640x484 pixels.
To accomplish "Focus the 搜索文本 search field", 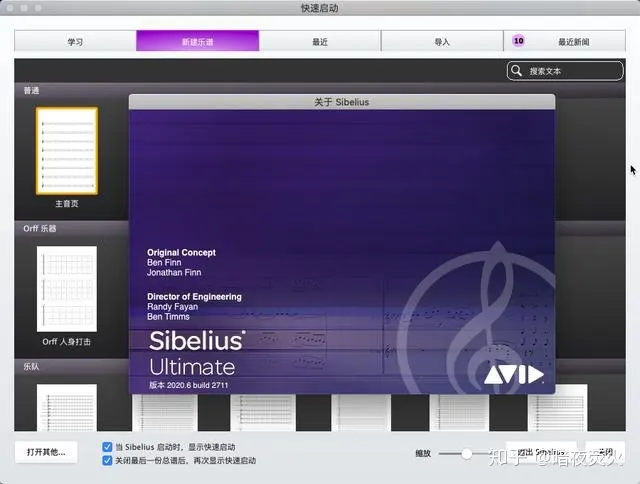I will pyautogui.click(x=565, y=71).
